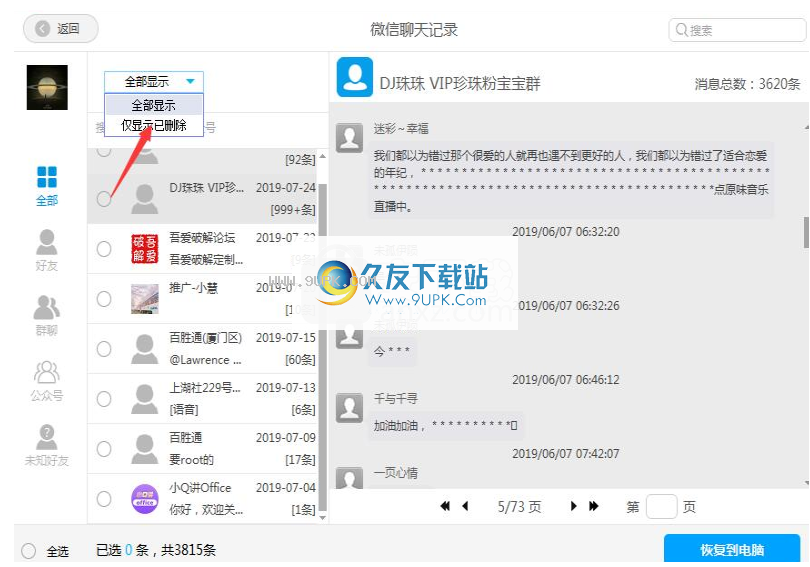Image resolution: width=810 pixels, height=567 pixels.
Task: Go to the previous page
Action: pyautogui.click(x=465, y=507)
